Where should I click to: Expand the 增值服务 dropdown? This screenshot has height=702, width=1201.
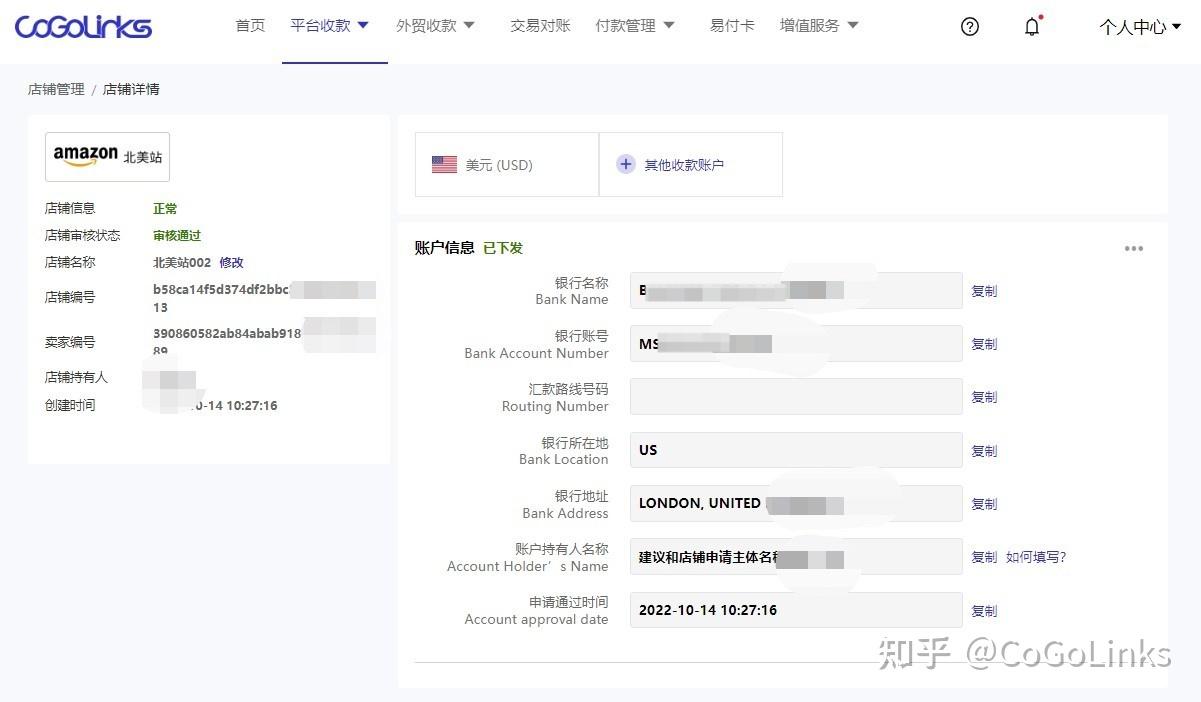820,25
